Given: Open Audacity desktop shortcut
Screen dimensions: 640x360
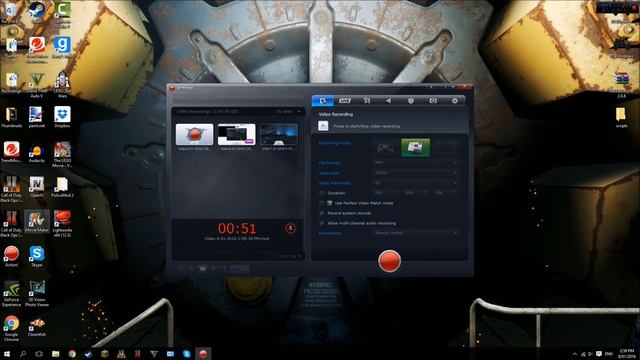Looking at the screenshot, I should click(37, 153).
